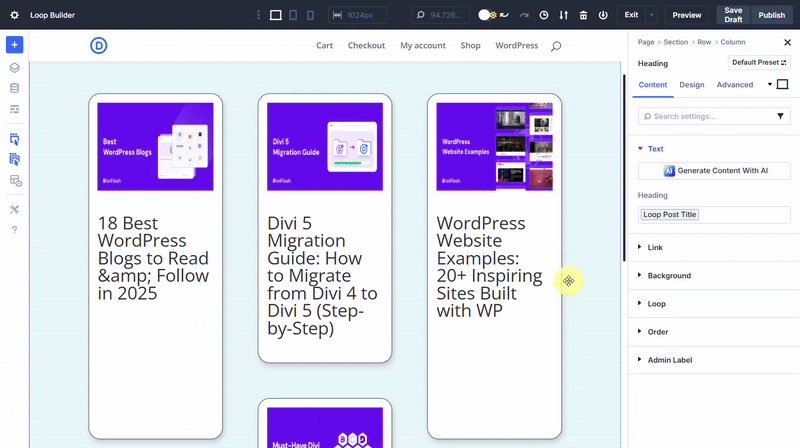The image size is (800, 448).
Task: Open the sliders list icon in sidebar
Action: tap(14, 109)
